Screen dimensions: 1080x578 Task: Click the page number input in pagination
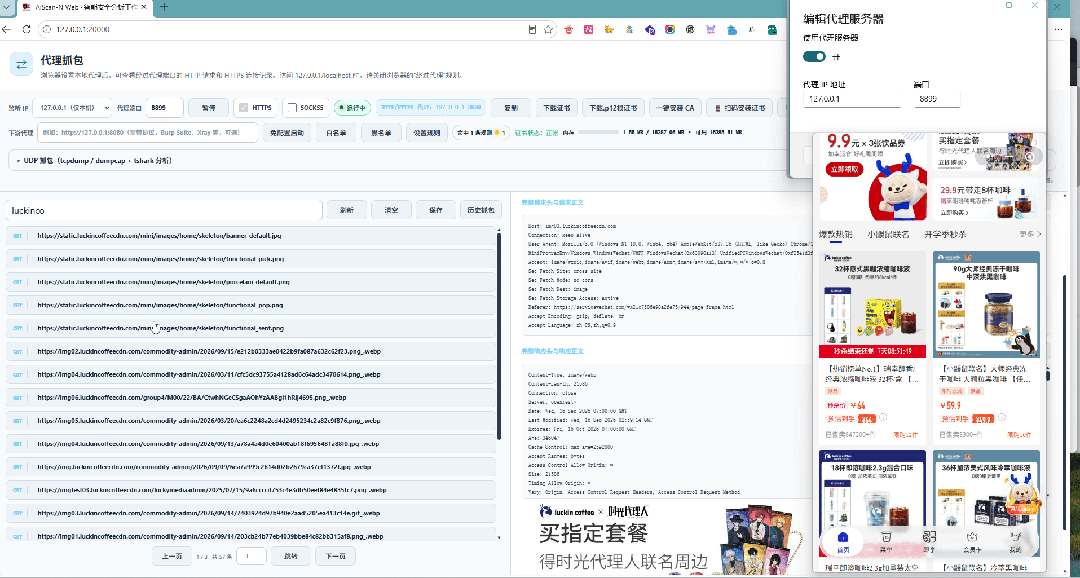[x=251, y=556]
